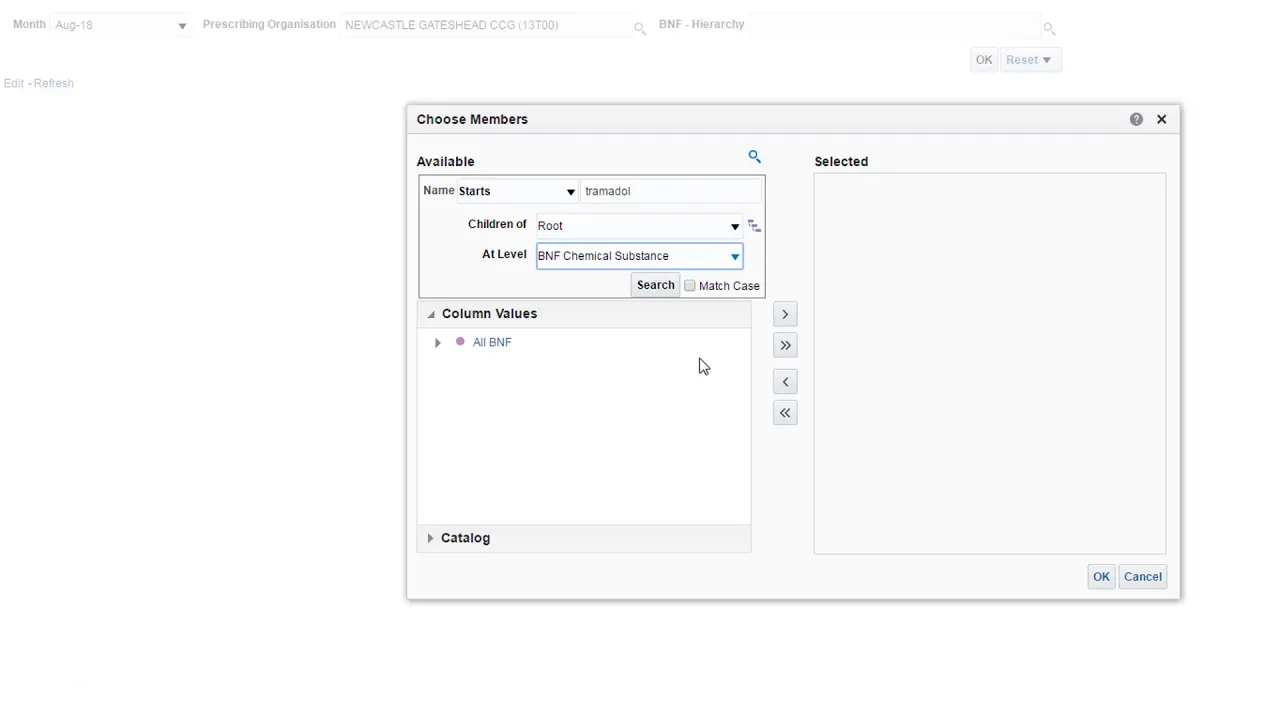Screen dimensions: 1280x720
Task: Click inside the Selected members list box
Action: pos(990,364)
